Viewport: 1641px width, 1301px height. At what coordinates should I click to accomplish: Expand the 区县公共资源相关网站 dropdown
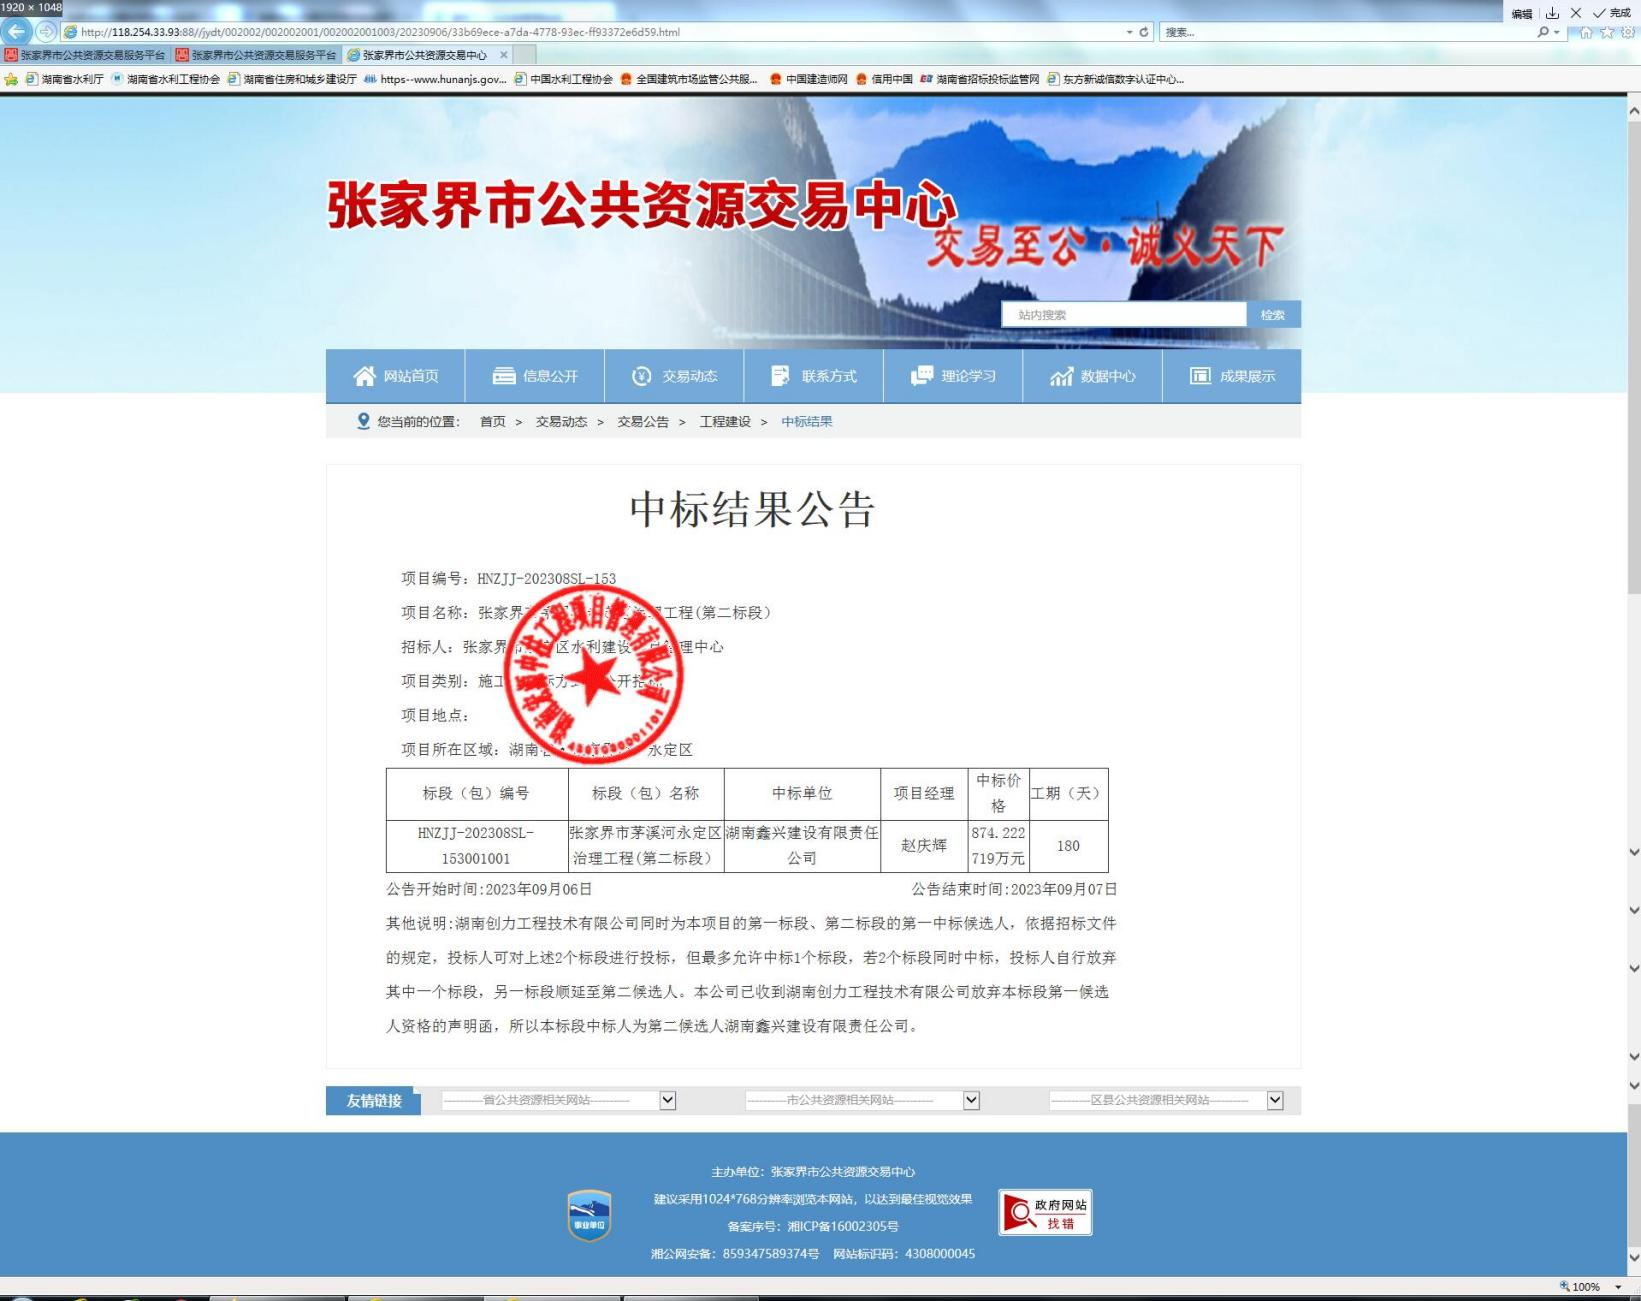pyautogui.click(x=1274, y=1099)
